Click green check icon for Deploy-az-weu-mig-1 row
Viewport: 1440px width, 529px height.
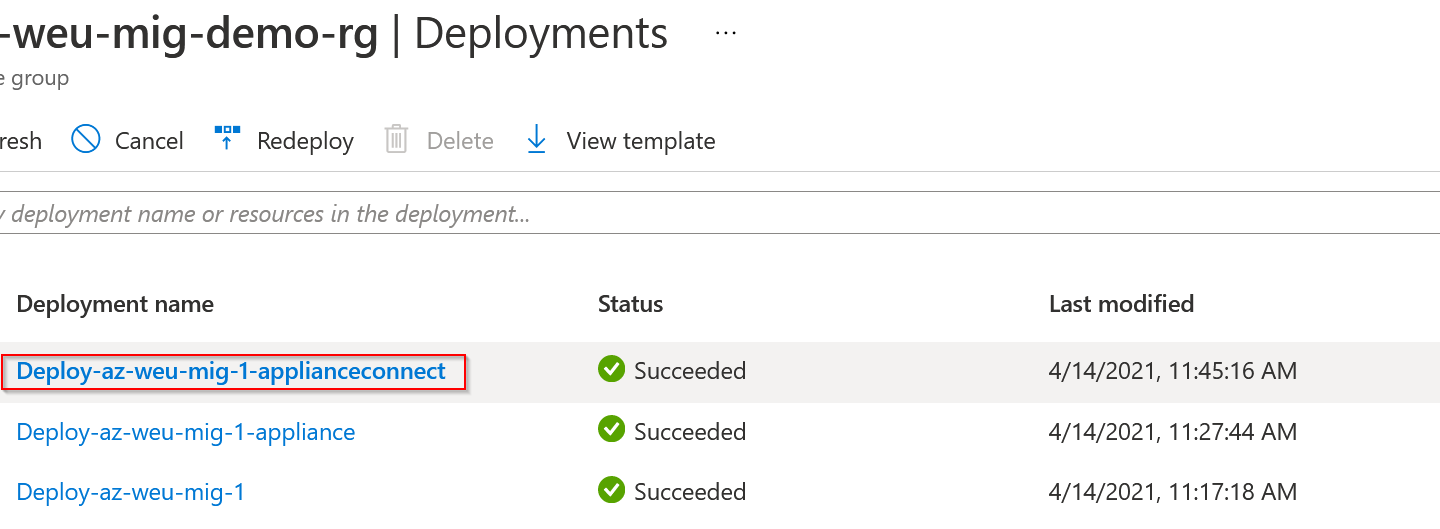click(611, 490)
